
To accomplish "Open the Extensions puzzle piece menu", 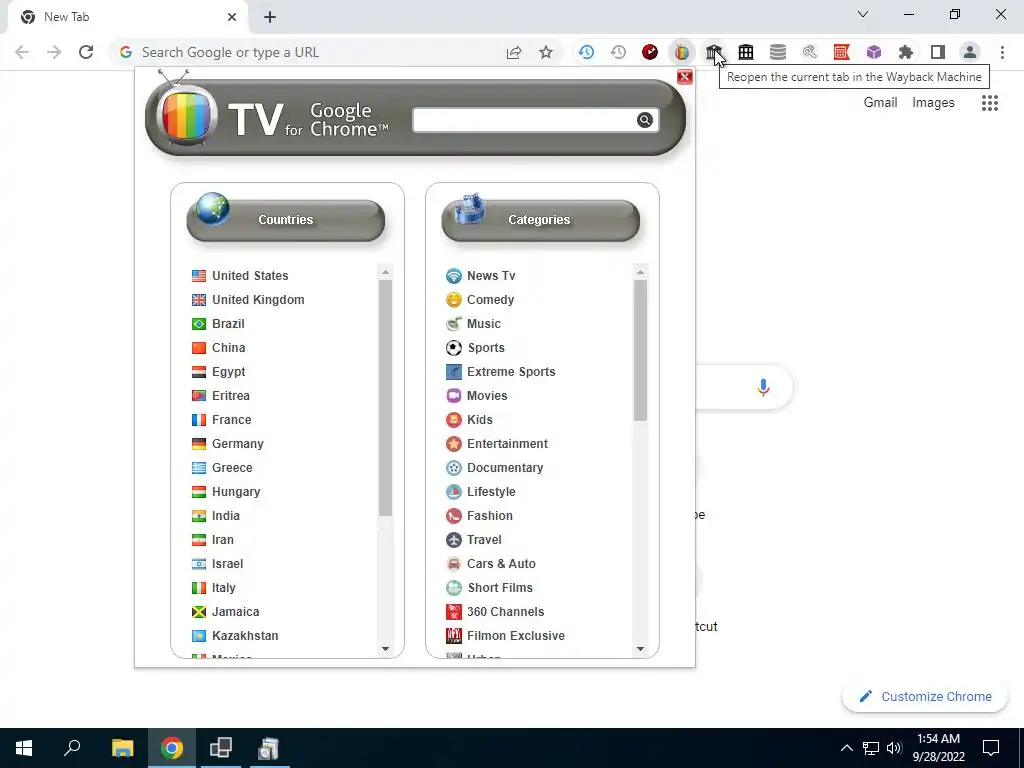I will point(905,52).
